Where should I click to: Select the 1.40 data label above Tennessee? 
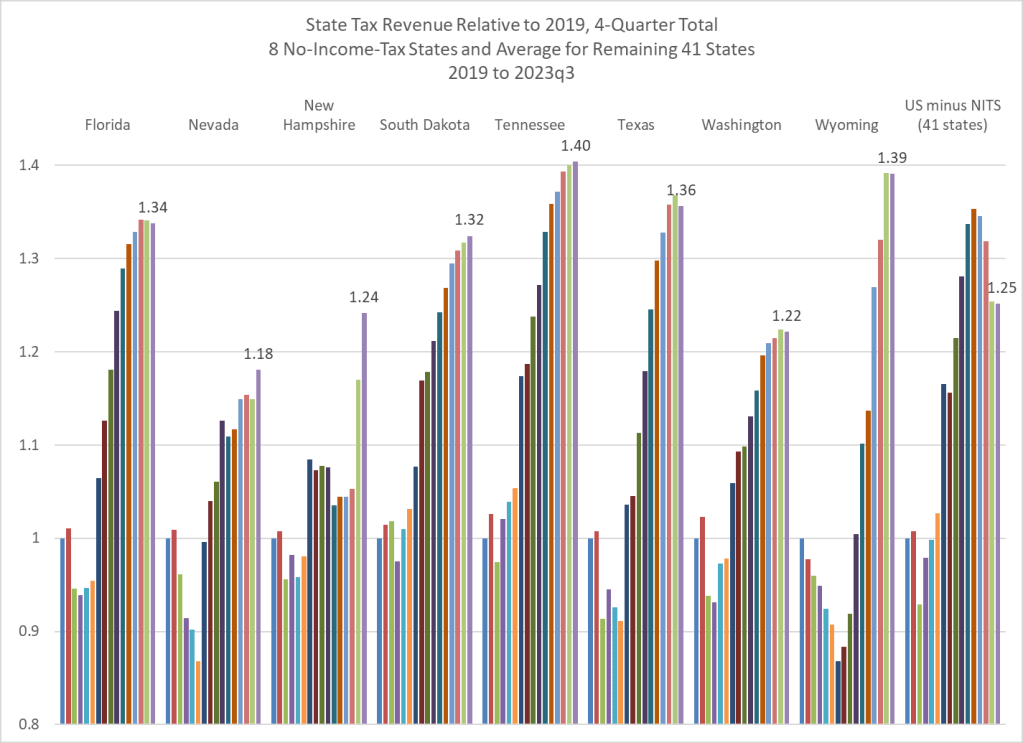(x=575, y=146)
